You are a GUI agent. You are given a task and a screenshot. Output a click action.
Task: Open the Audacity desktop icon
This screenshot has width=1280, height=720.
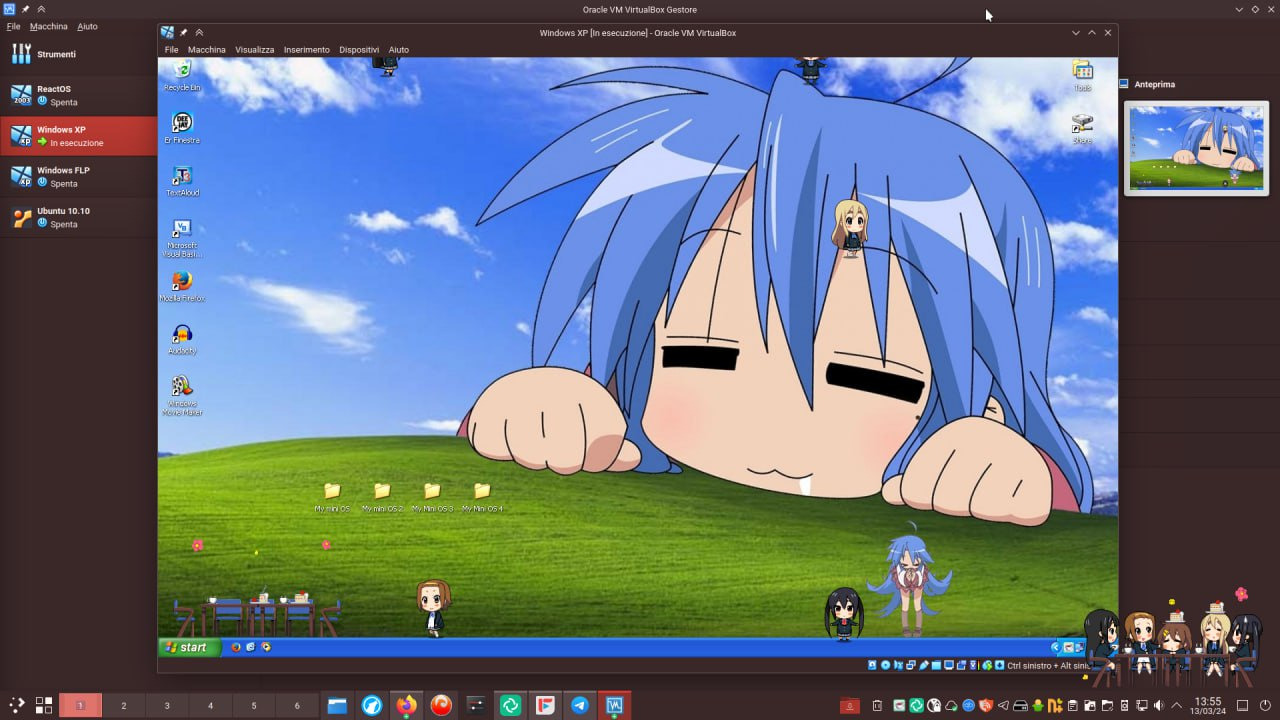[182, 335]
